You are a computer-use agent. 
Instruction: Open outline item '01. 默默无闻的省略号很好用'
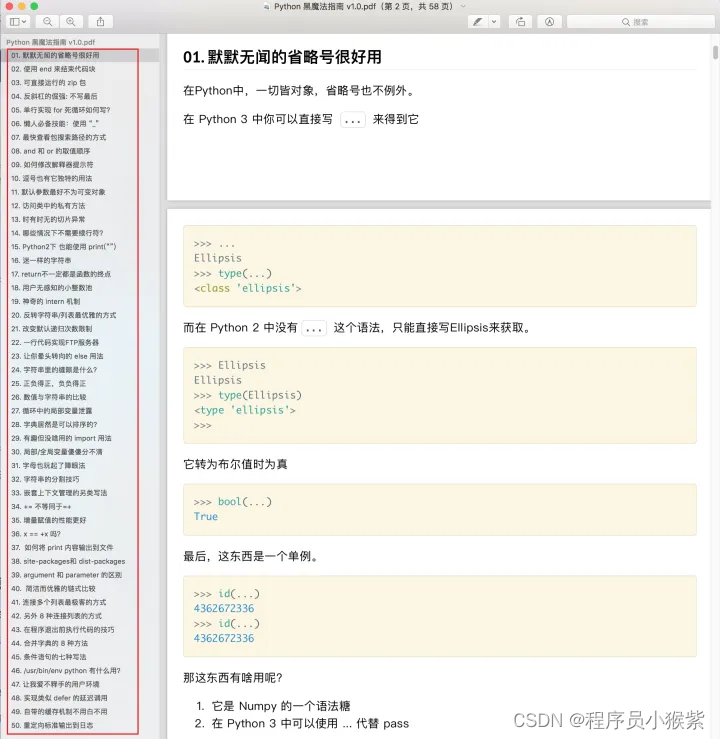tap(55, 55)
